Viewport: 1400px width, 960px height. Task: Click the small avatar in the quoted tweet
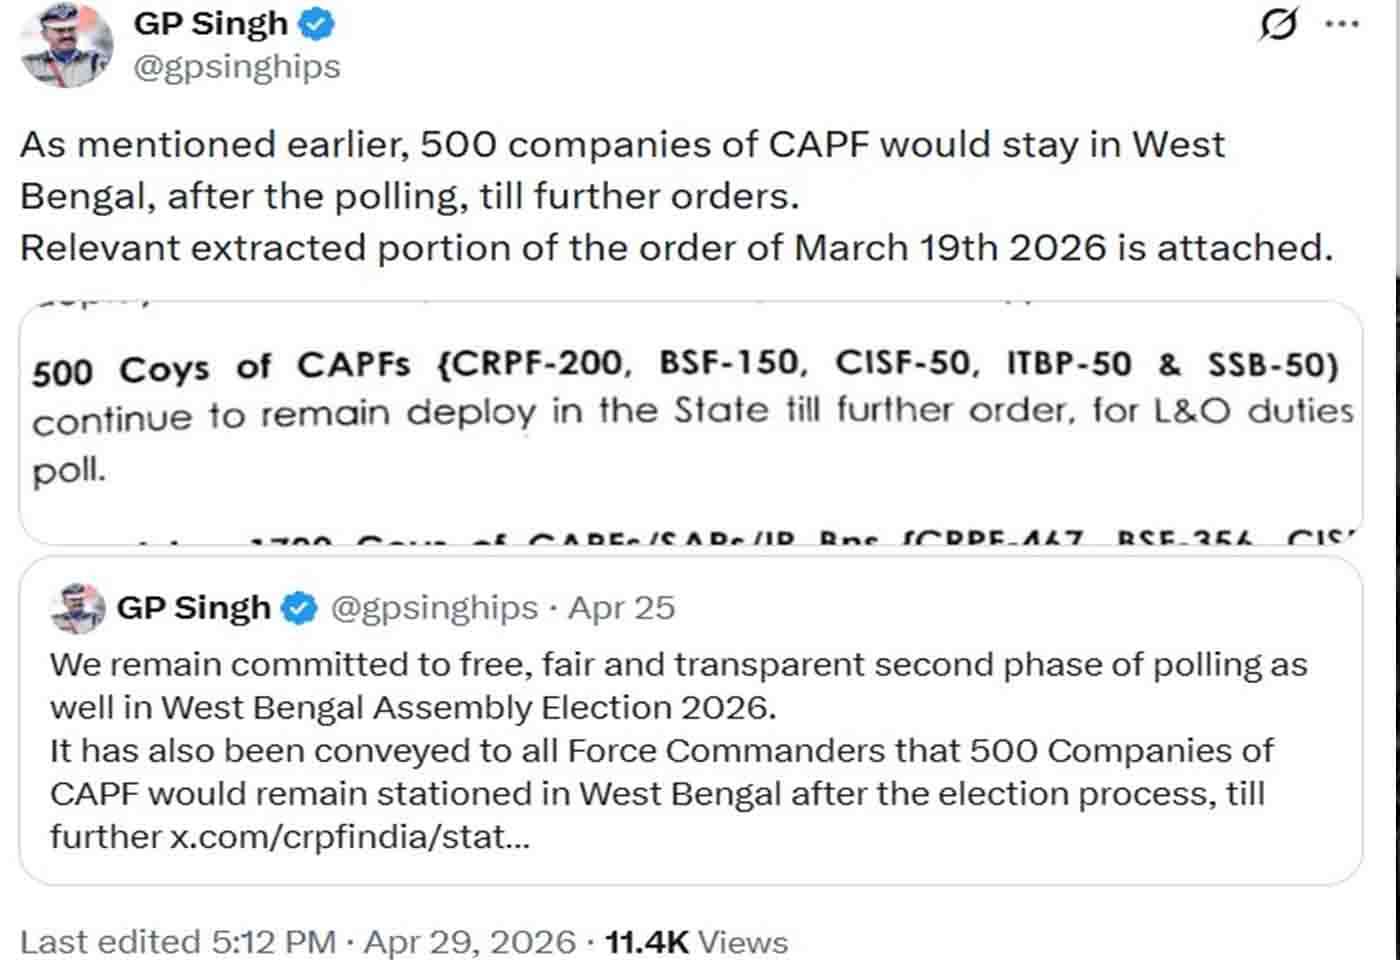coord(78,607)
